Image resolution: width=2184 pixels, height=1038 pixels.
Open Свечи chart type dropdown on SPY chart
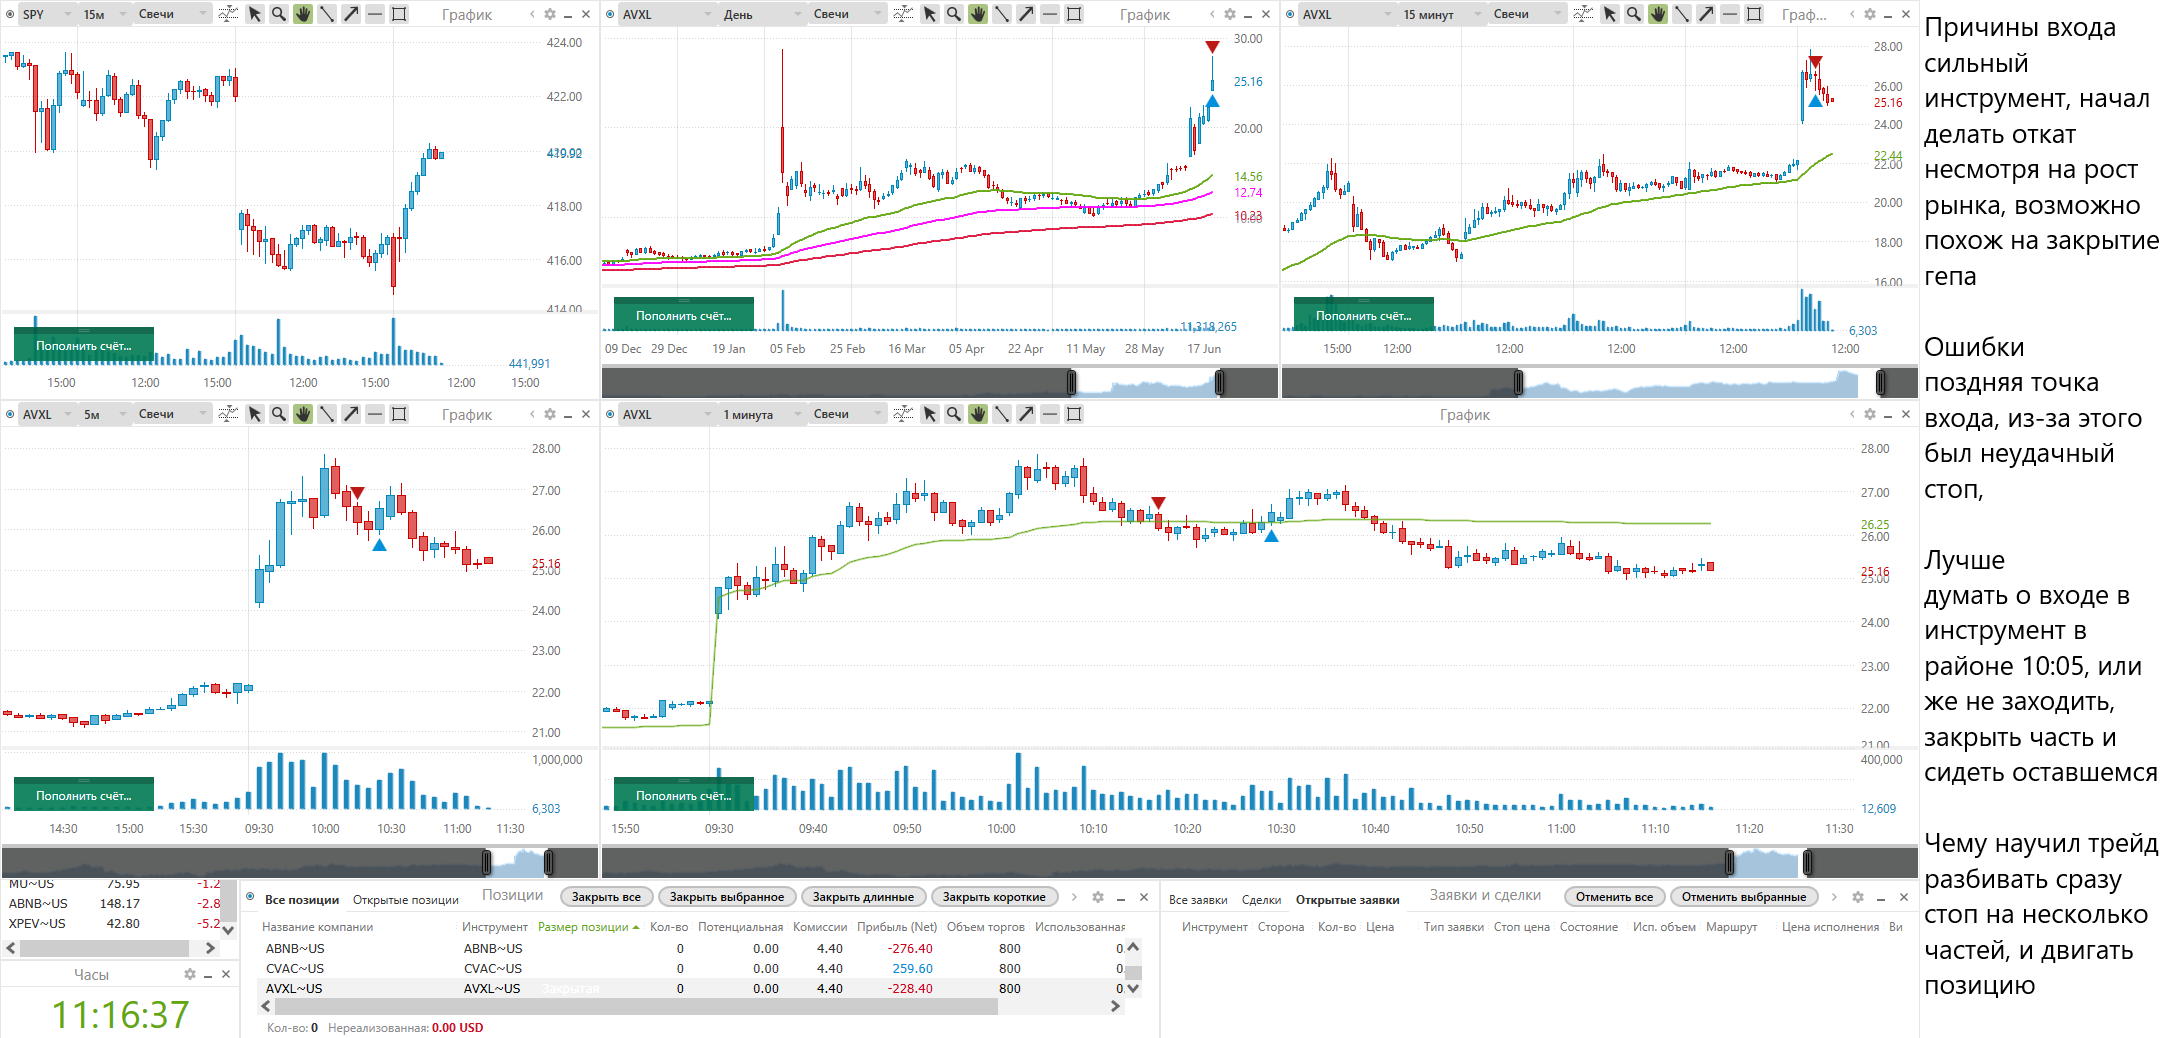tap(172, 14)
